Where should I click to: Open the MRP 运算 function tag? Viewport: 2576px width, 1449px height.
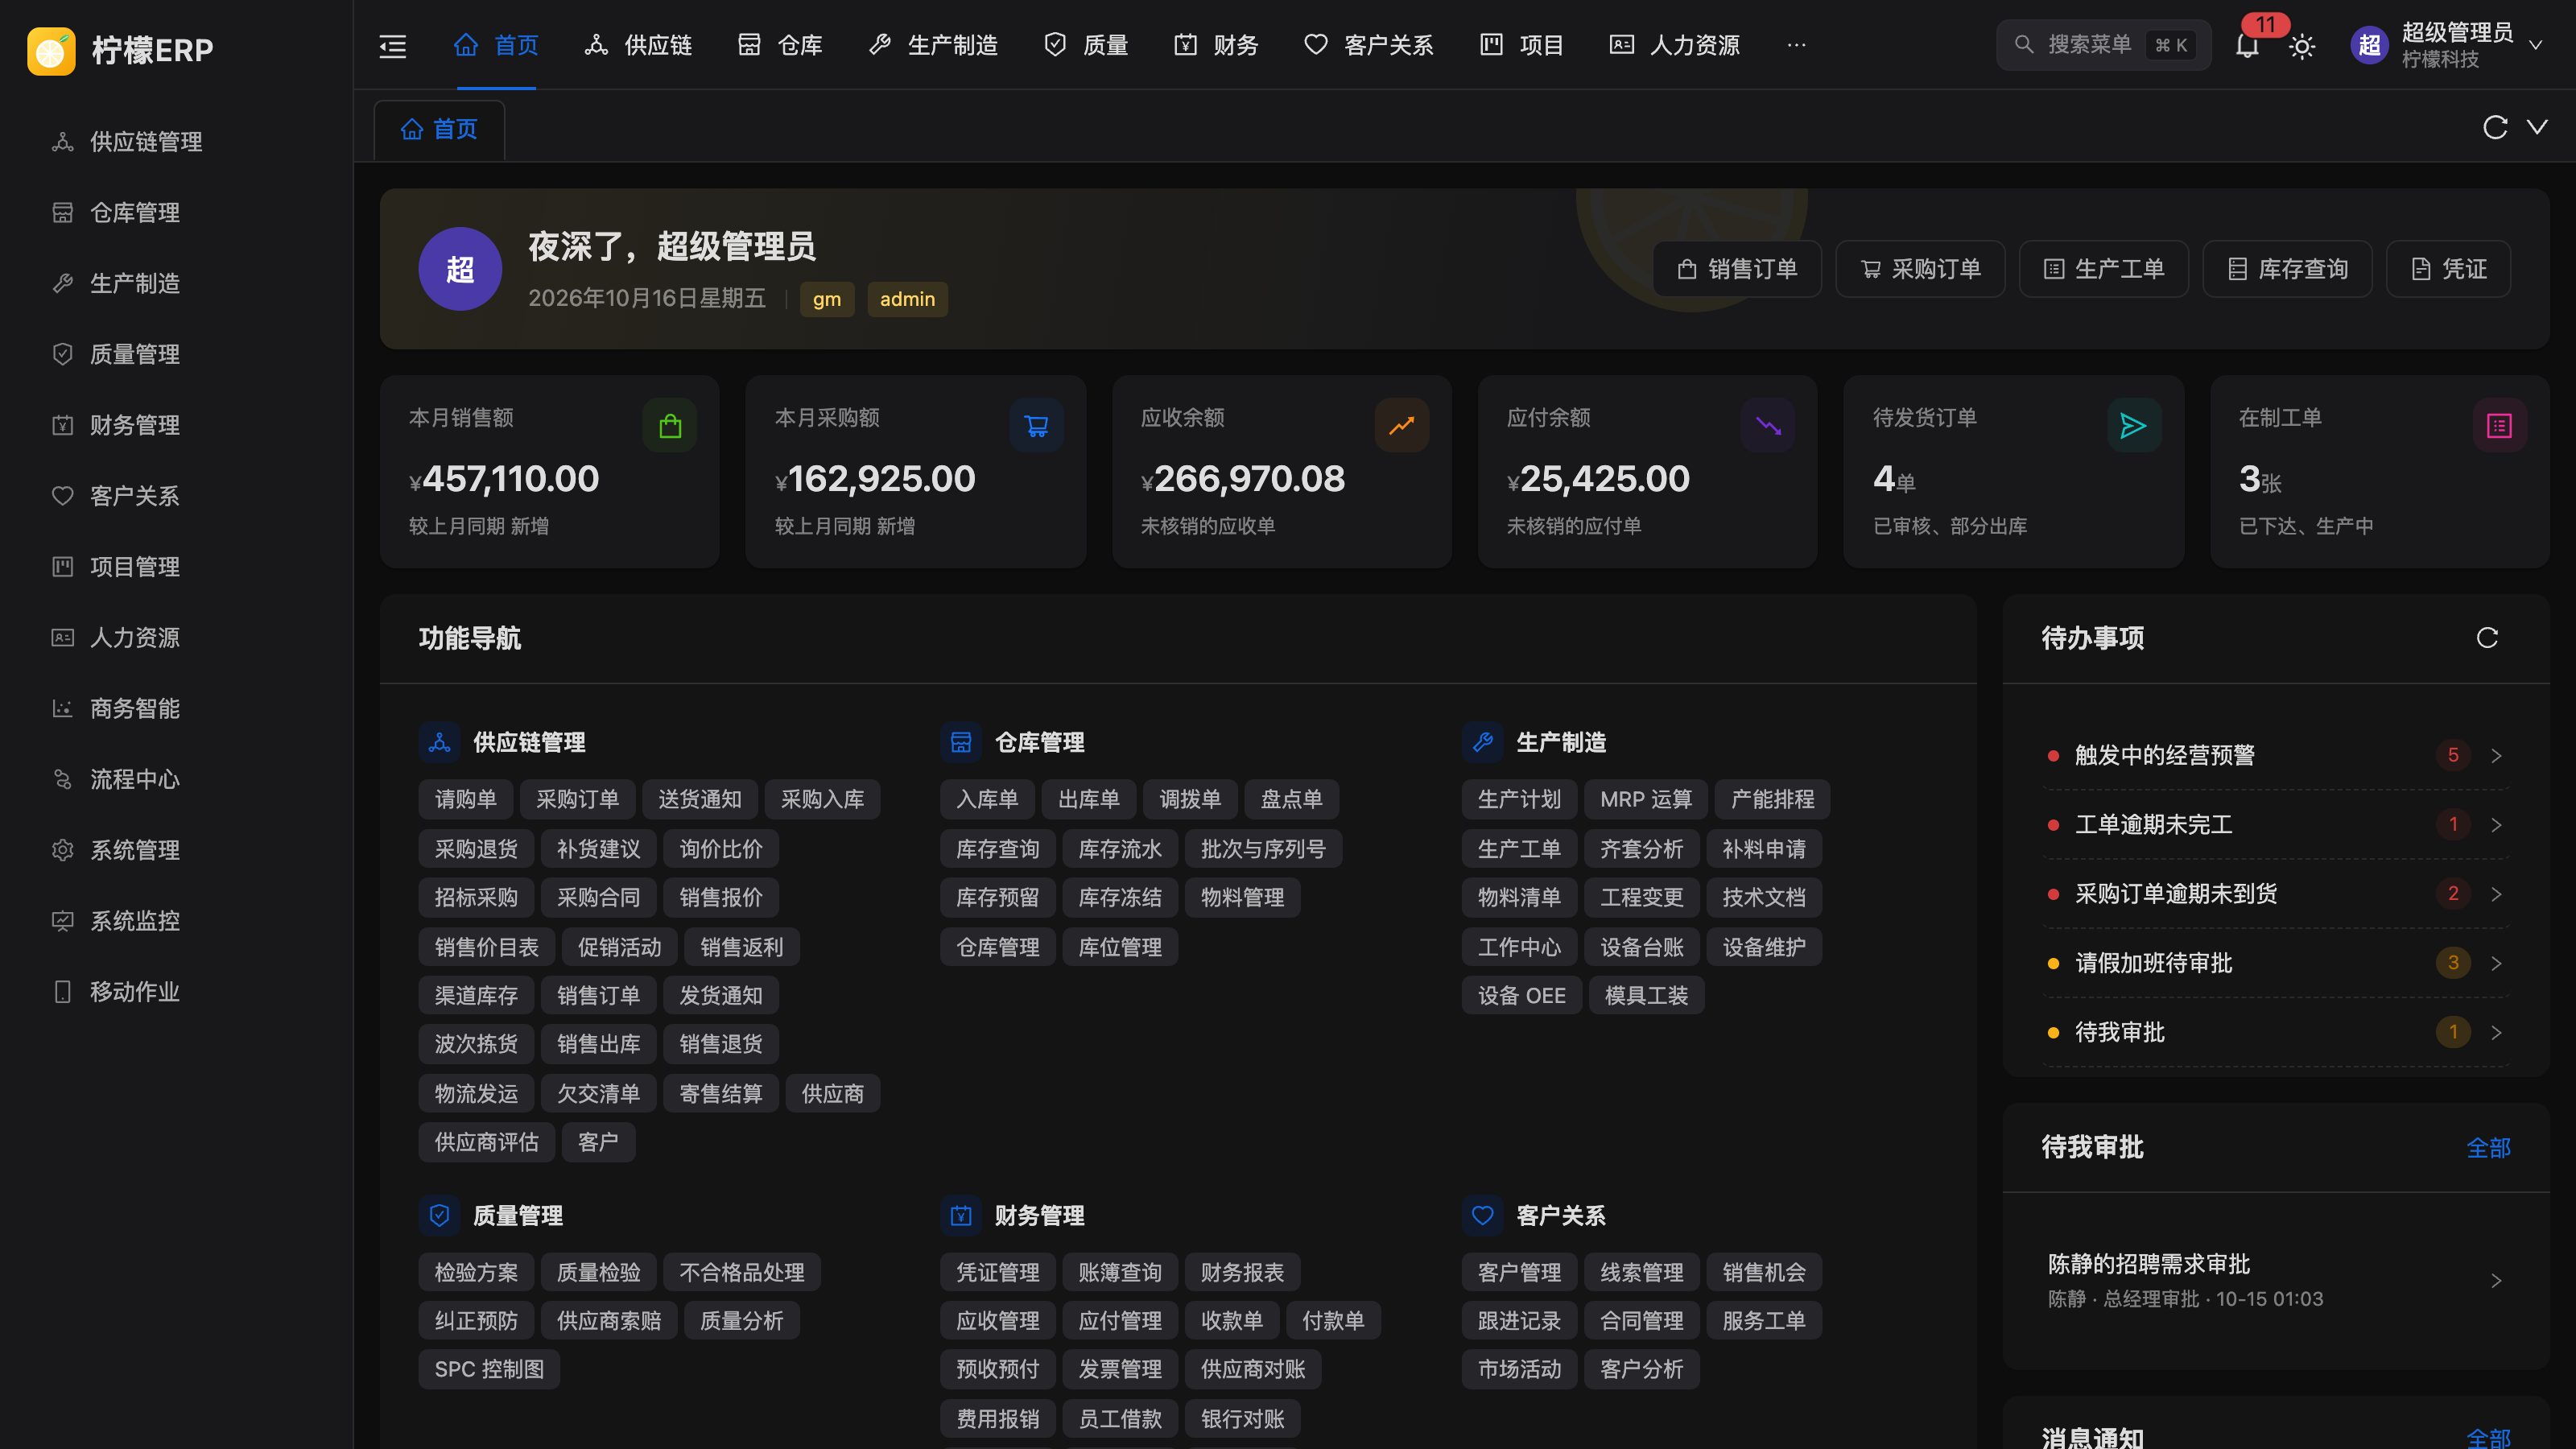coord(1645,800)
